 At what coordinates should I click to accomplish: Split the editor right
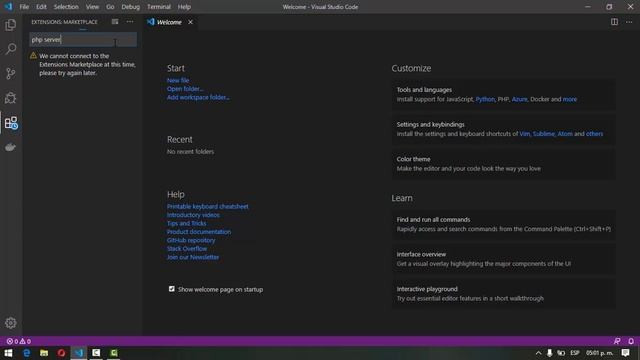pyautogui.click(x=614, y=22)
